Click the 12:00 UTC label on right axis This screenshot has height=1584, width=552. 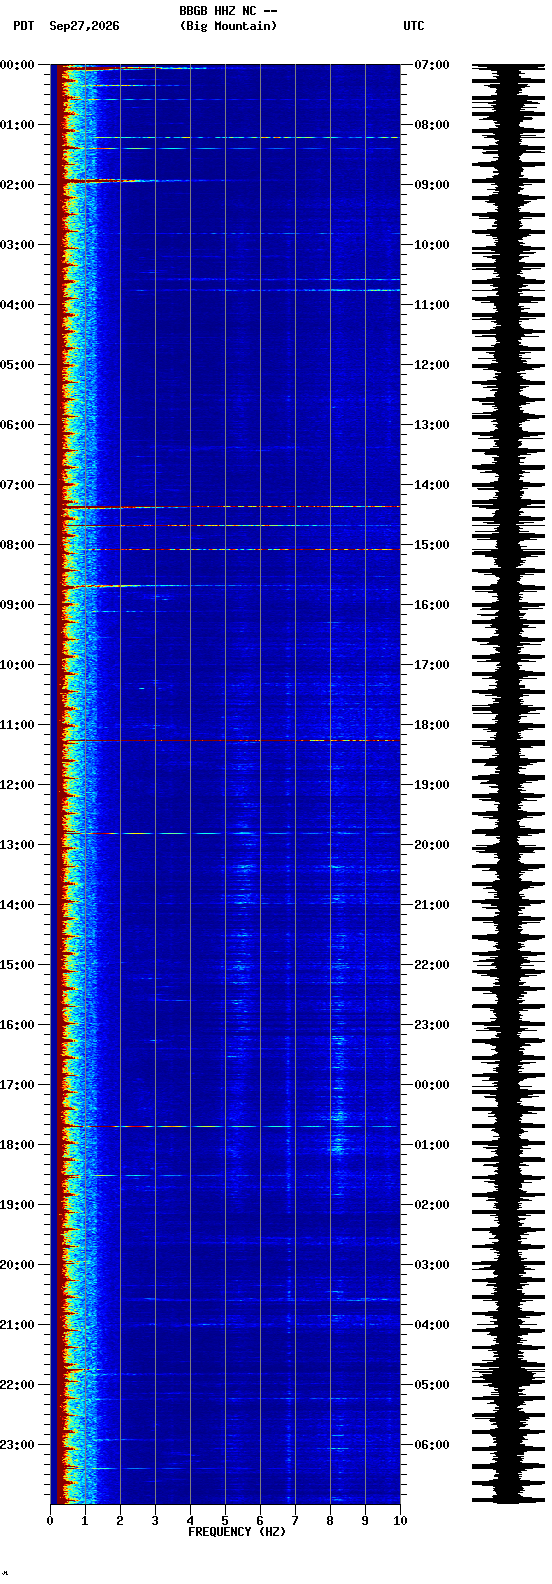(431, 365)
